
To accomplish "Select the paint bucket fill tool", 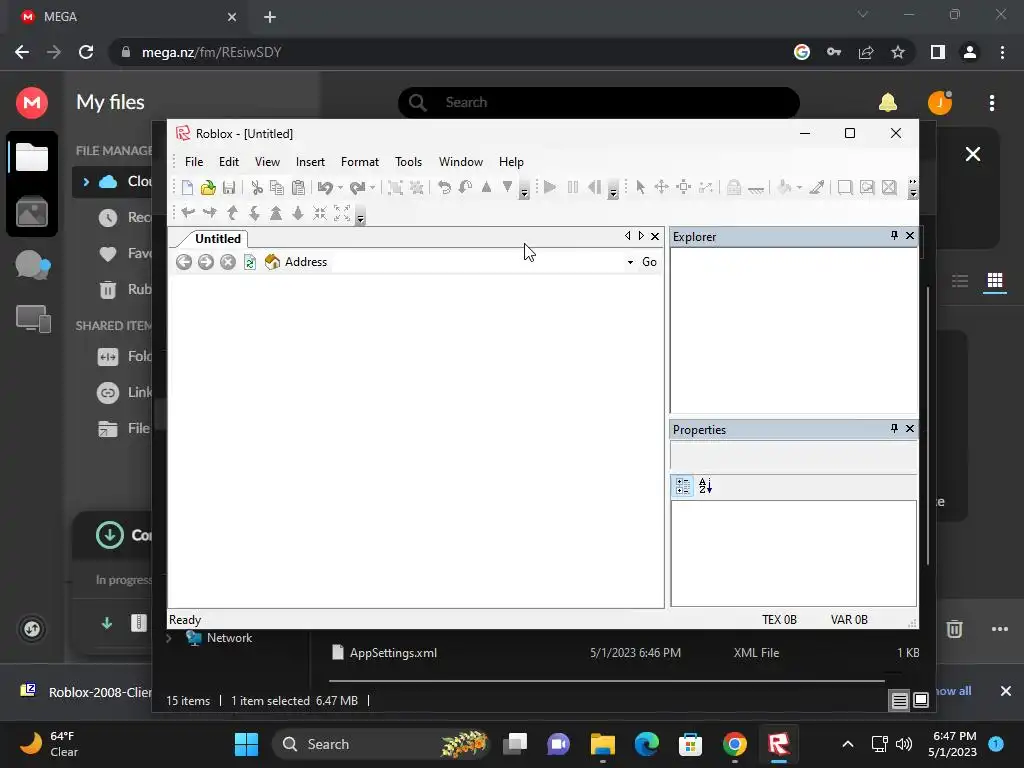I will [784, 188].
